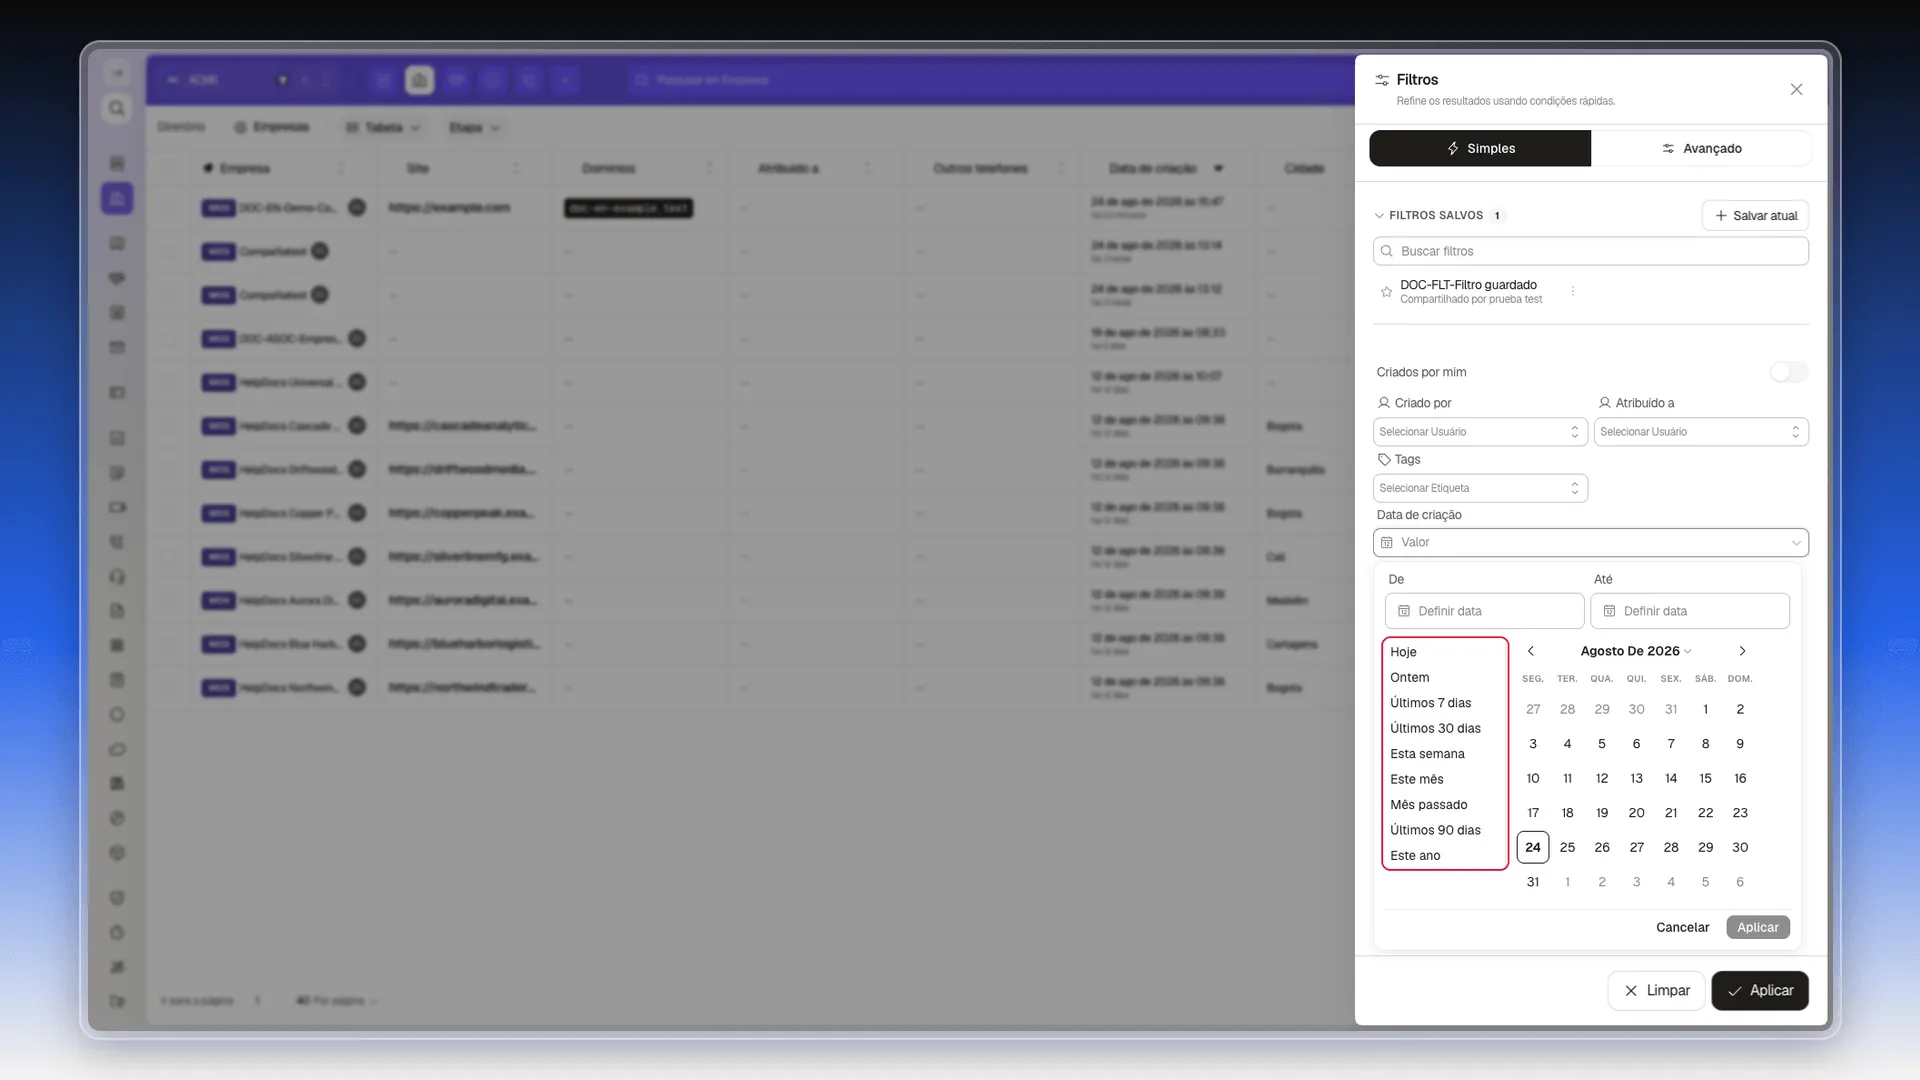The height and width of the screenshot is (1080, 1920).
Task: Star the DOC-FLT-Filtro guardado saved filter
Action: 1386,292
